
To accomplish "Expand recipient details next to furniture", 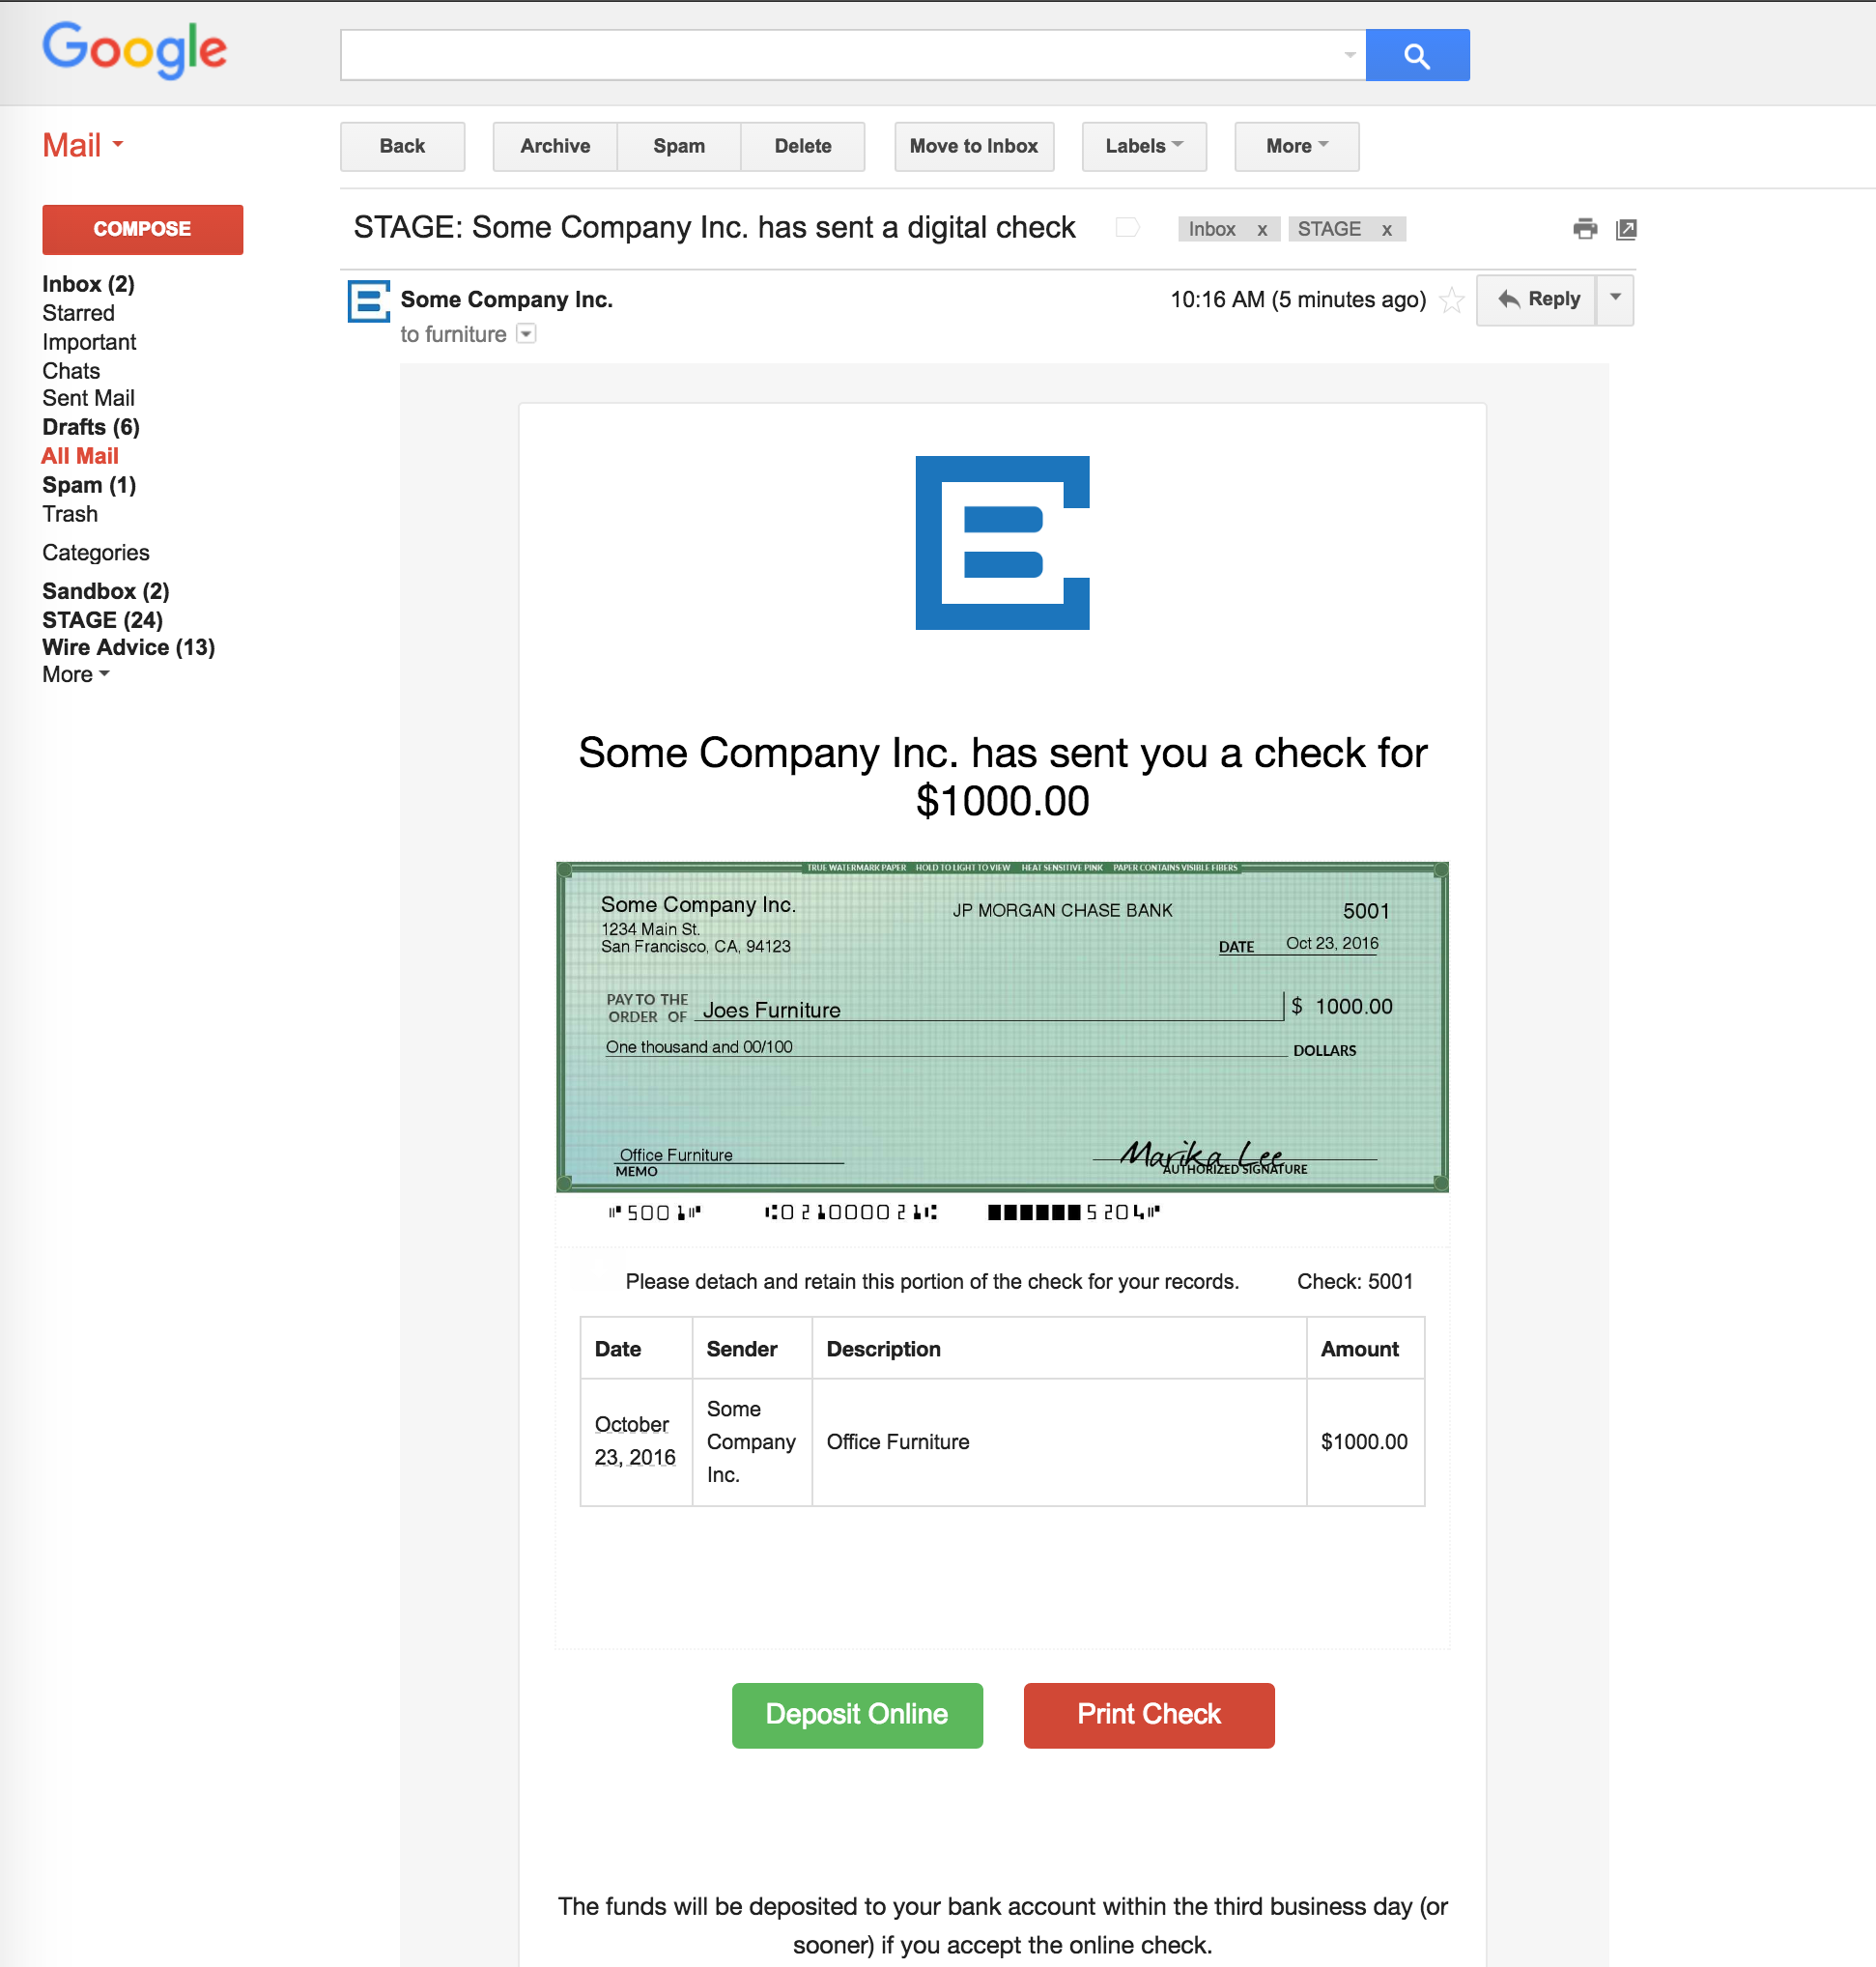I will [526, 334].
